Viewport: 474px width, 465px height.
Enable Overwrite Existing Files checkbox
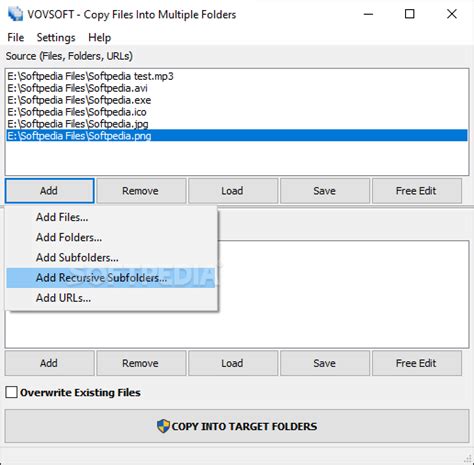(x=12, y=392)
